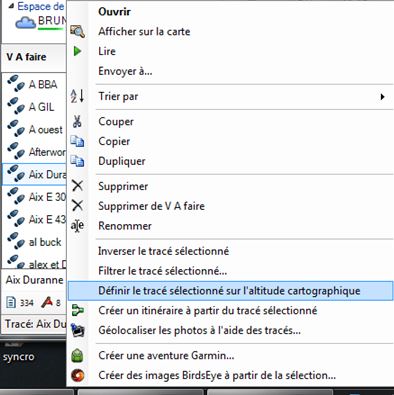This screenshot has height=395, width=394.
Task: Click the duplicate icon beside Dupliquer
Action: coord(77,161)
